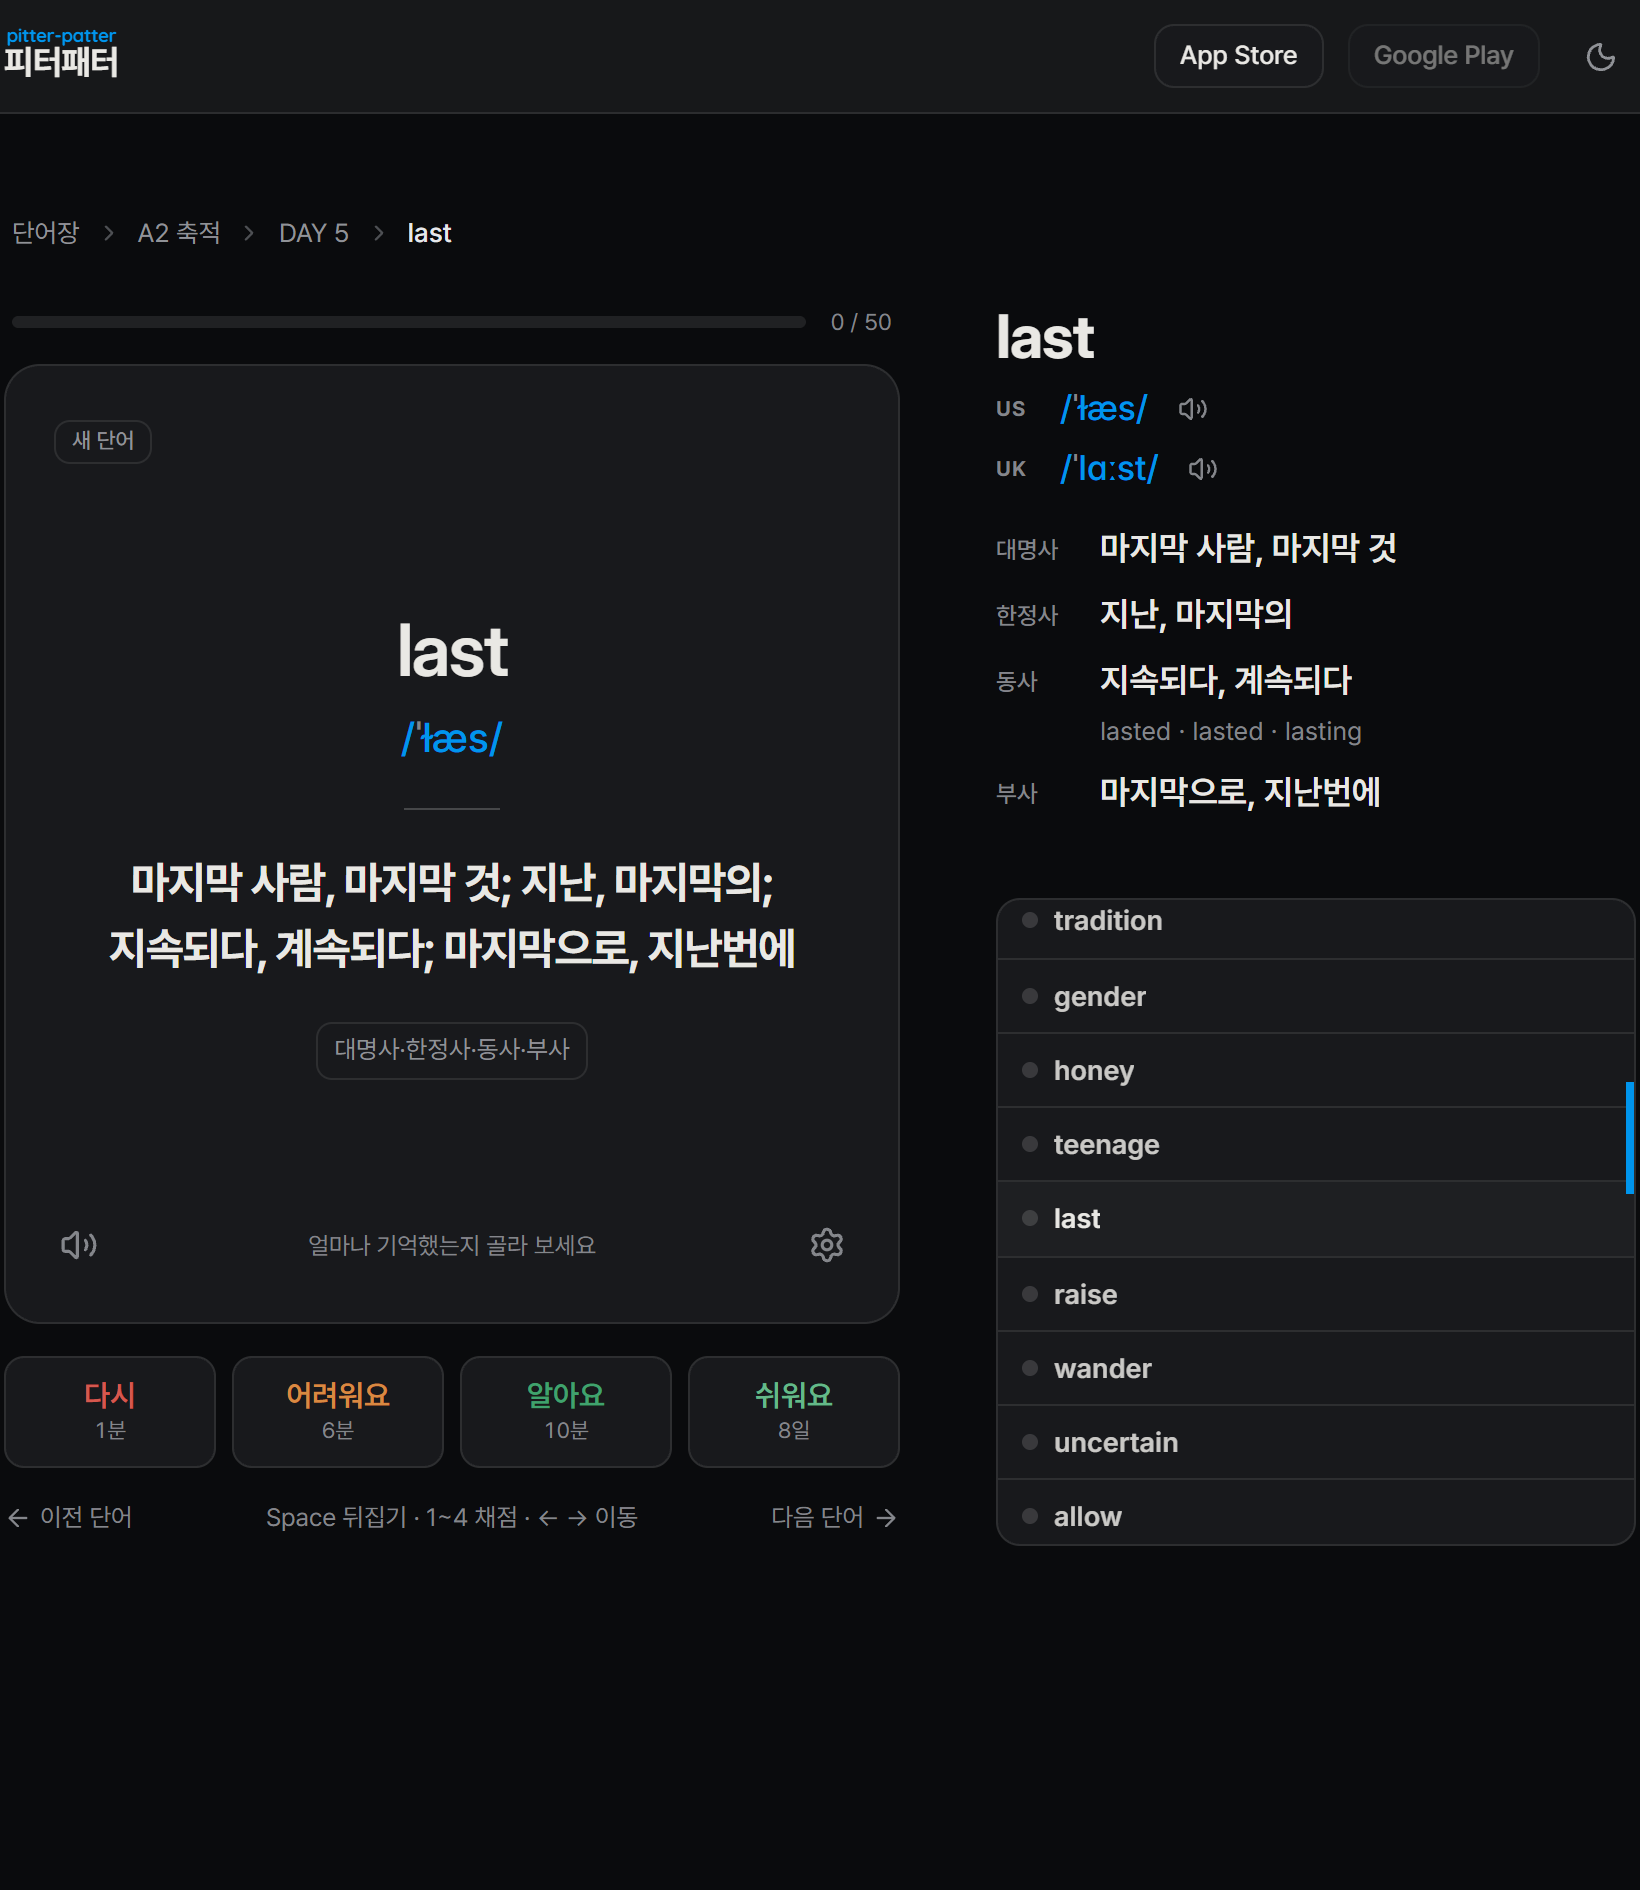1640x1890 pixels.
Task: Play the UK pronunciation audio
Action: 1202,469
